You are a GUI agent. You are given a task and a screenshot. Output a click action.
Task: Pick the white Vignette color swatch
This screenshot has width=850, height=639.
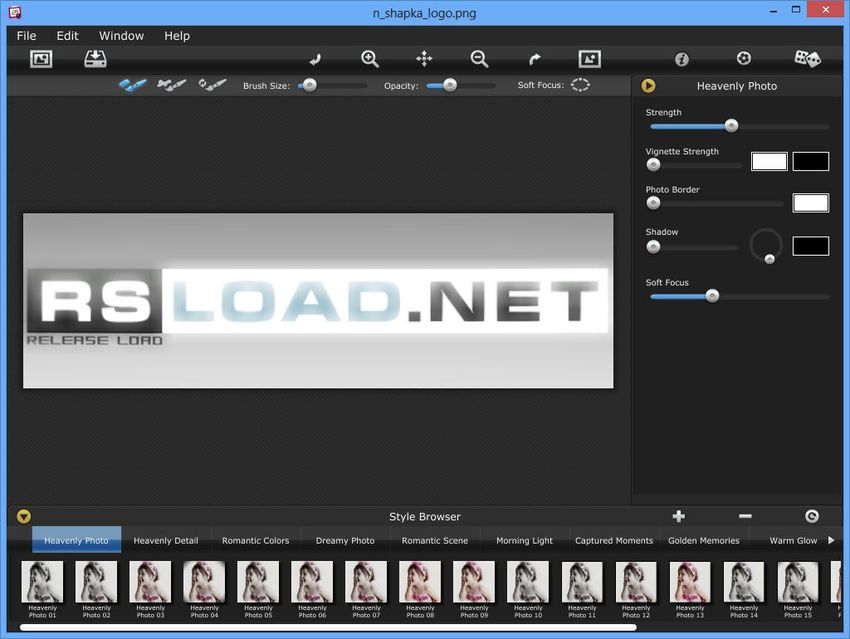coord(769,162)
